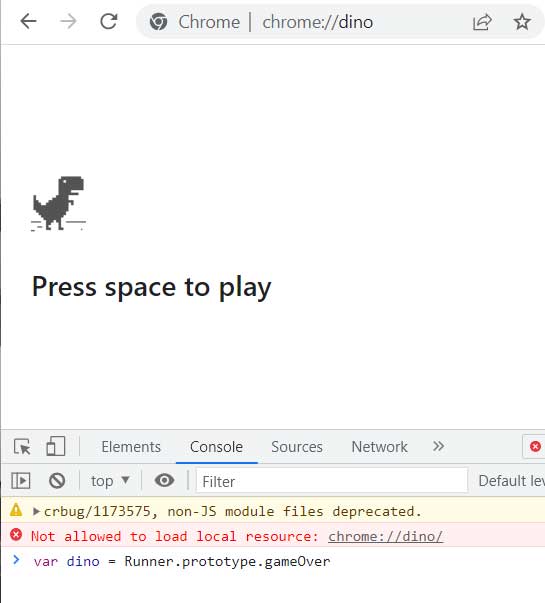Viewport: 545px width, 603px height.
Task: Clear the console
Action: point(57,481)
